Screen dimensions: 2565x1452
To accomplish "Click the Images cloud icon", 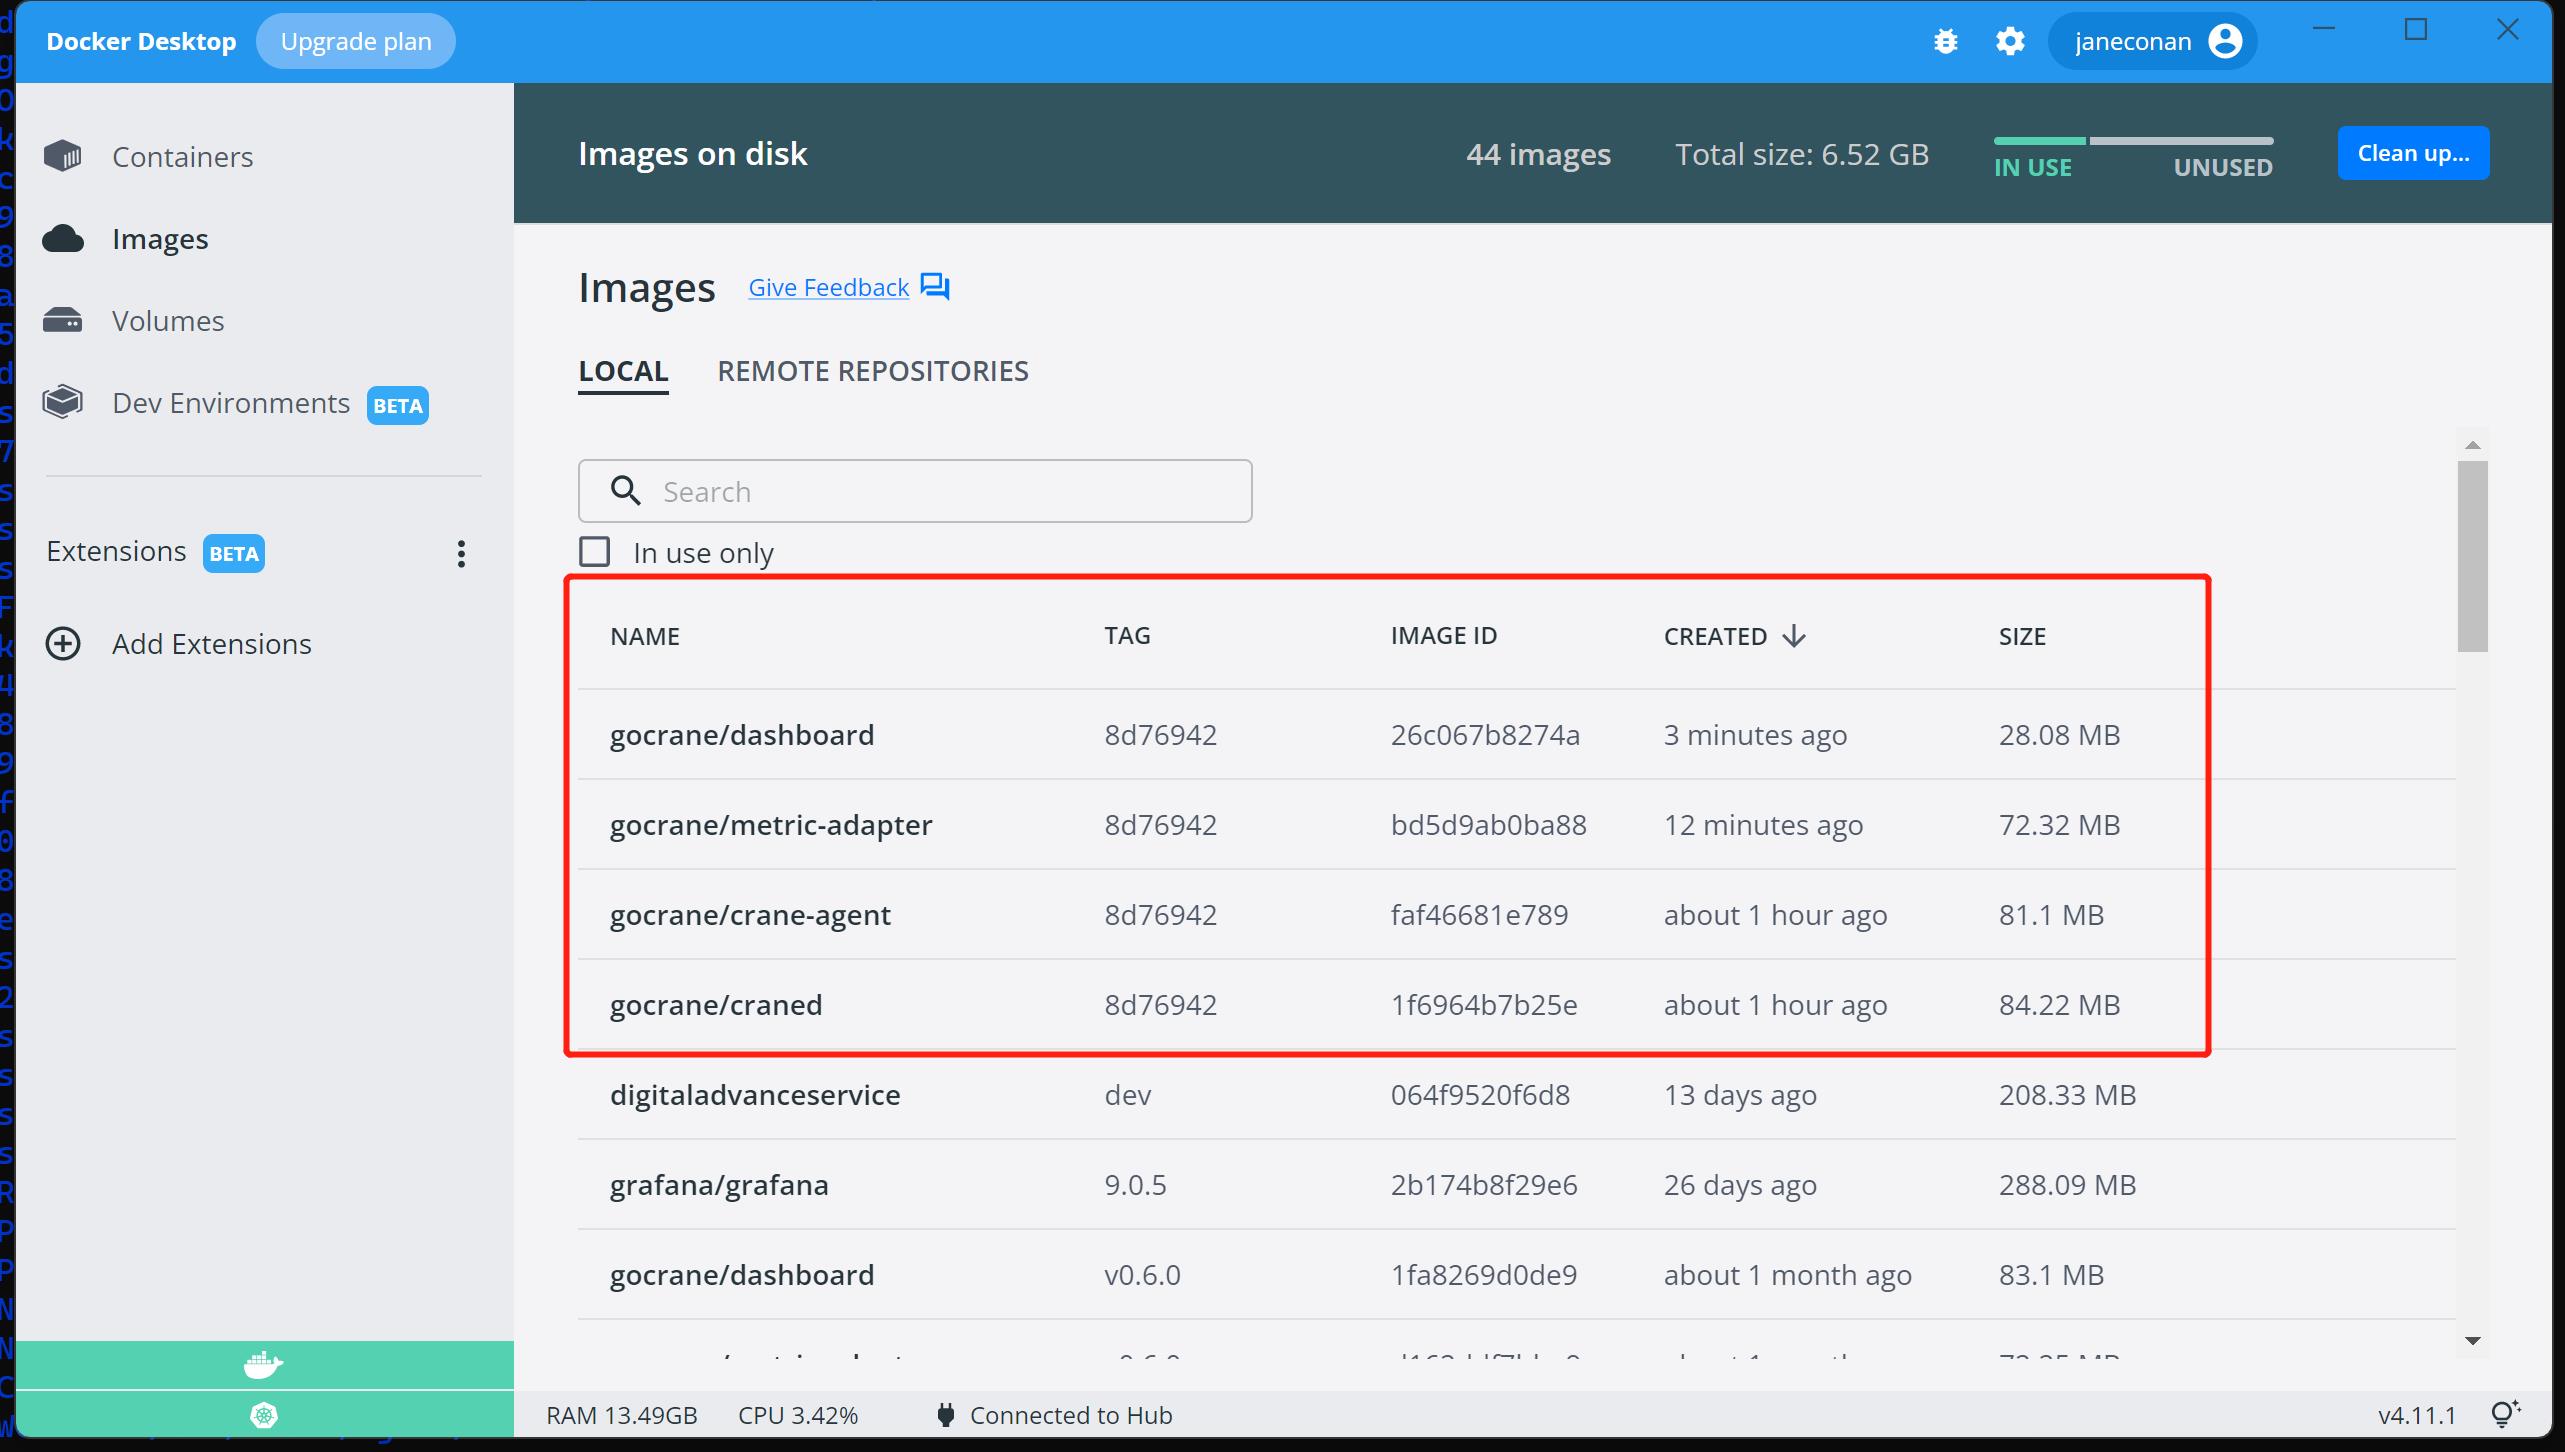I will tap(63, 239).
